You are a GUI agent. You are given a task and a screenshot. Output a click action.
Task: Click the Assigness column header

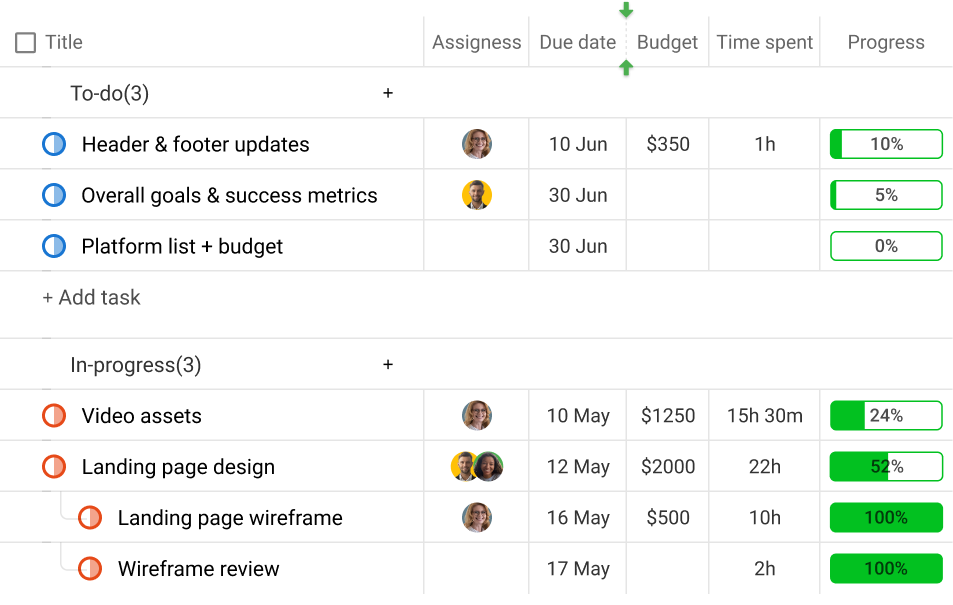pos(476,42)
